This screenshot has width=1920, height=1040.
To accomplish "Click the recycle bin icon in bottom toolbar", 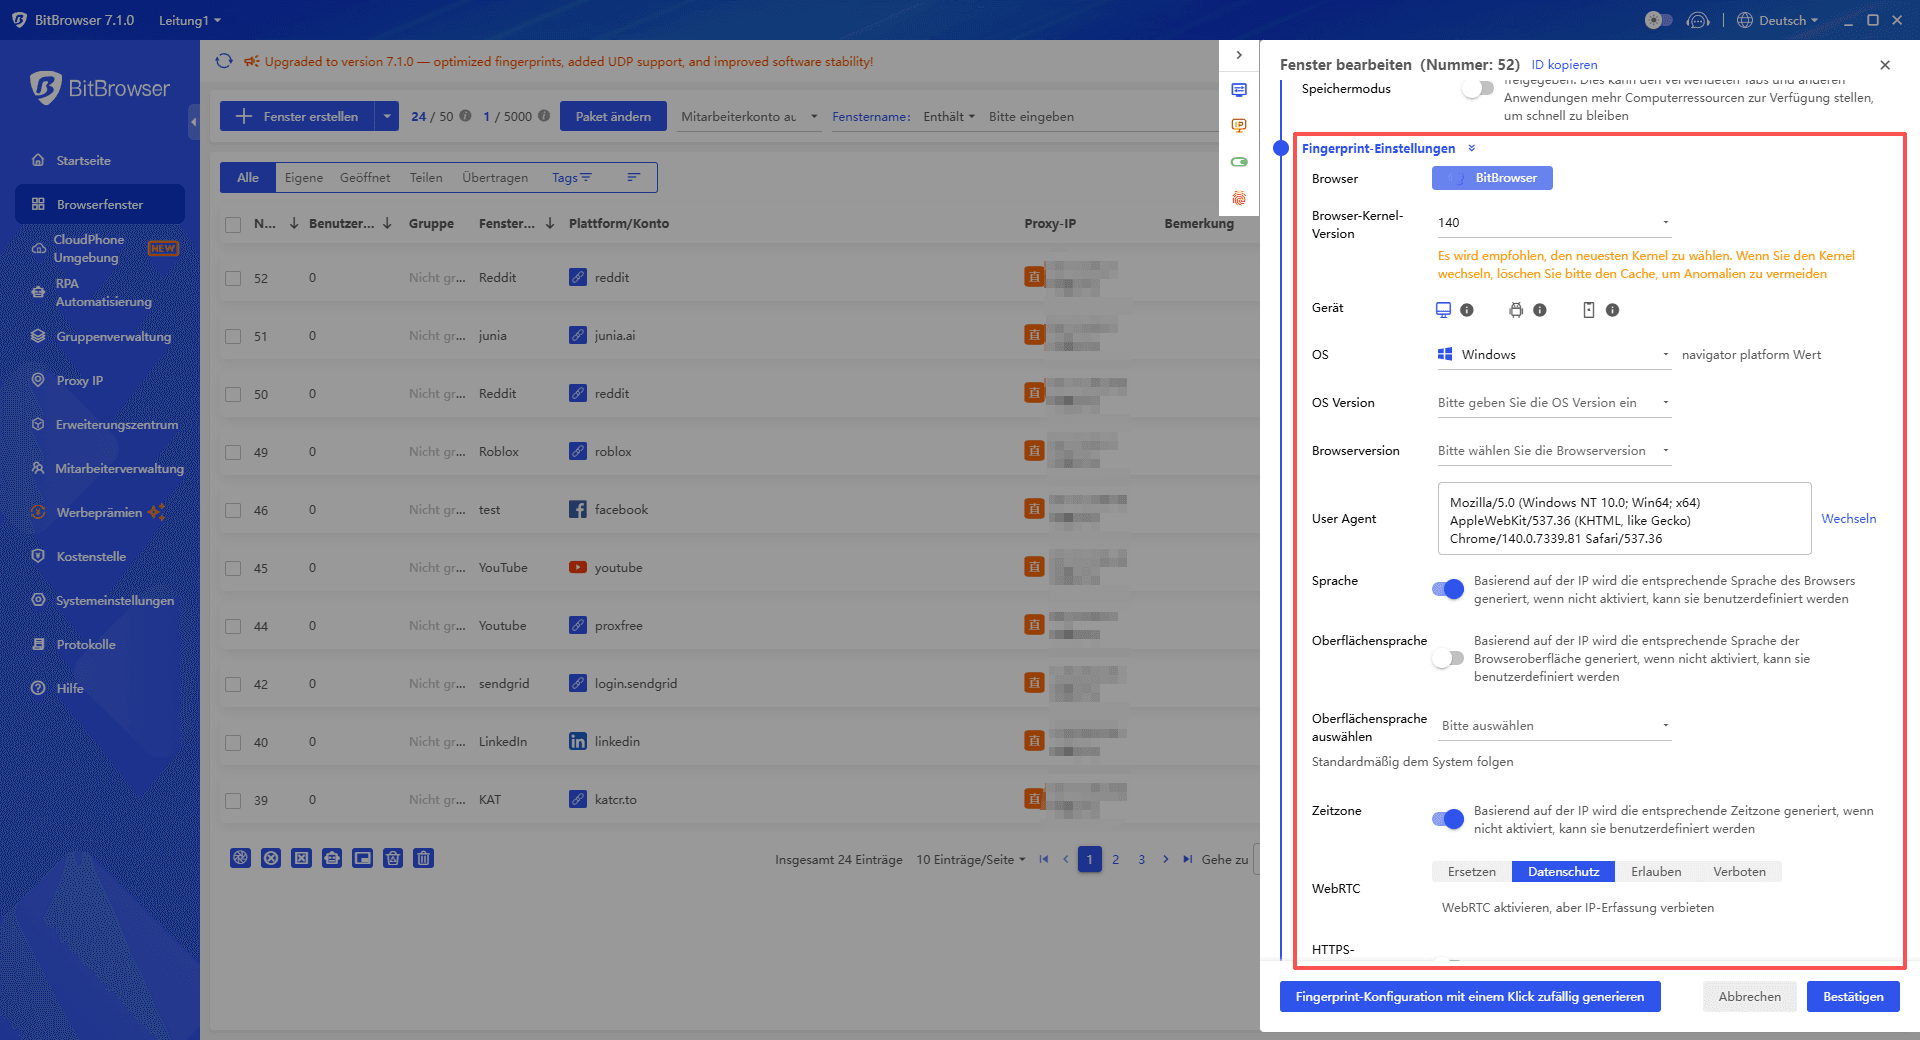I will [393, 858].
